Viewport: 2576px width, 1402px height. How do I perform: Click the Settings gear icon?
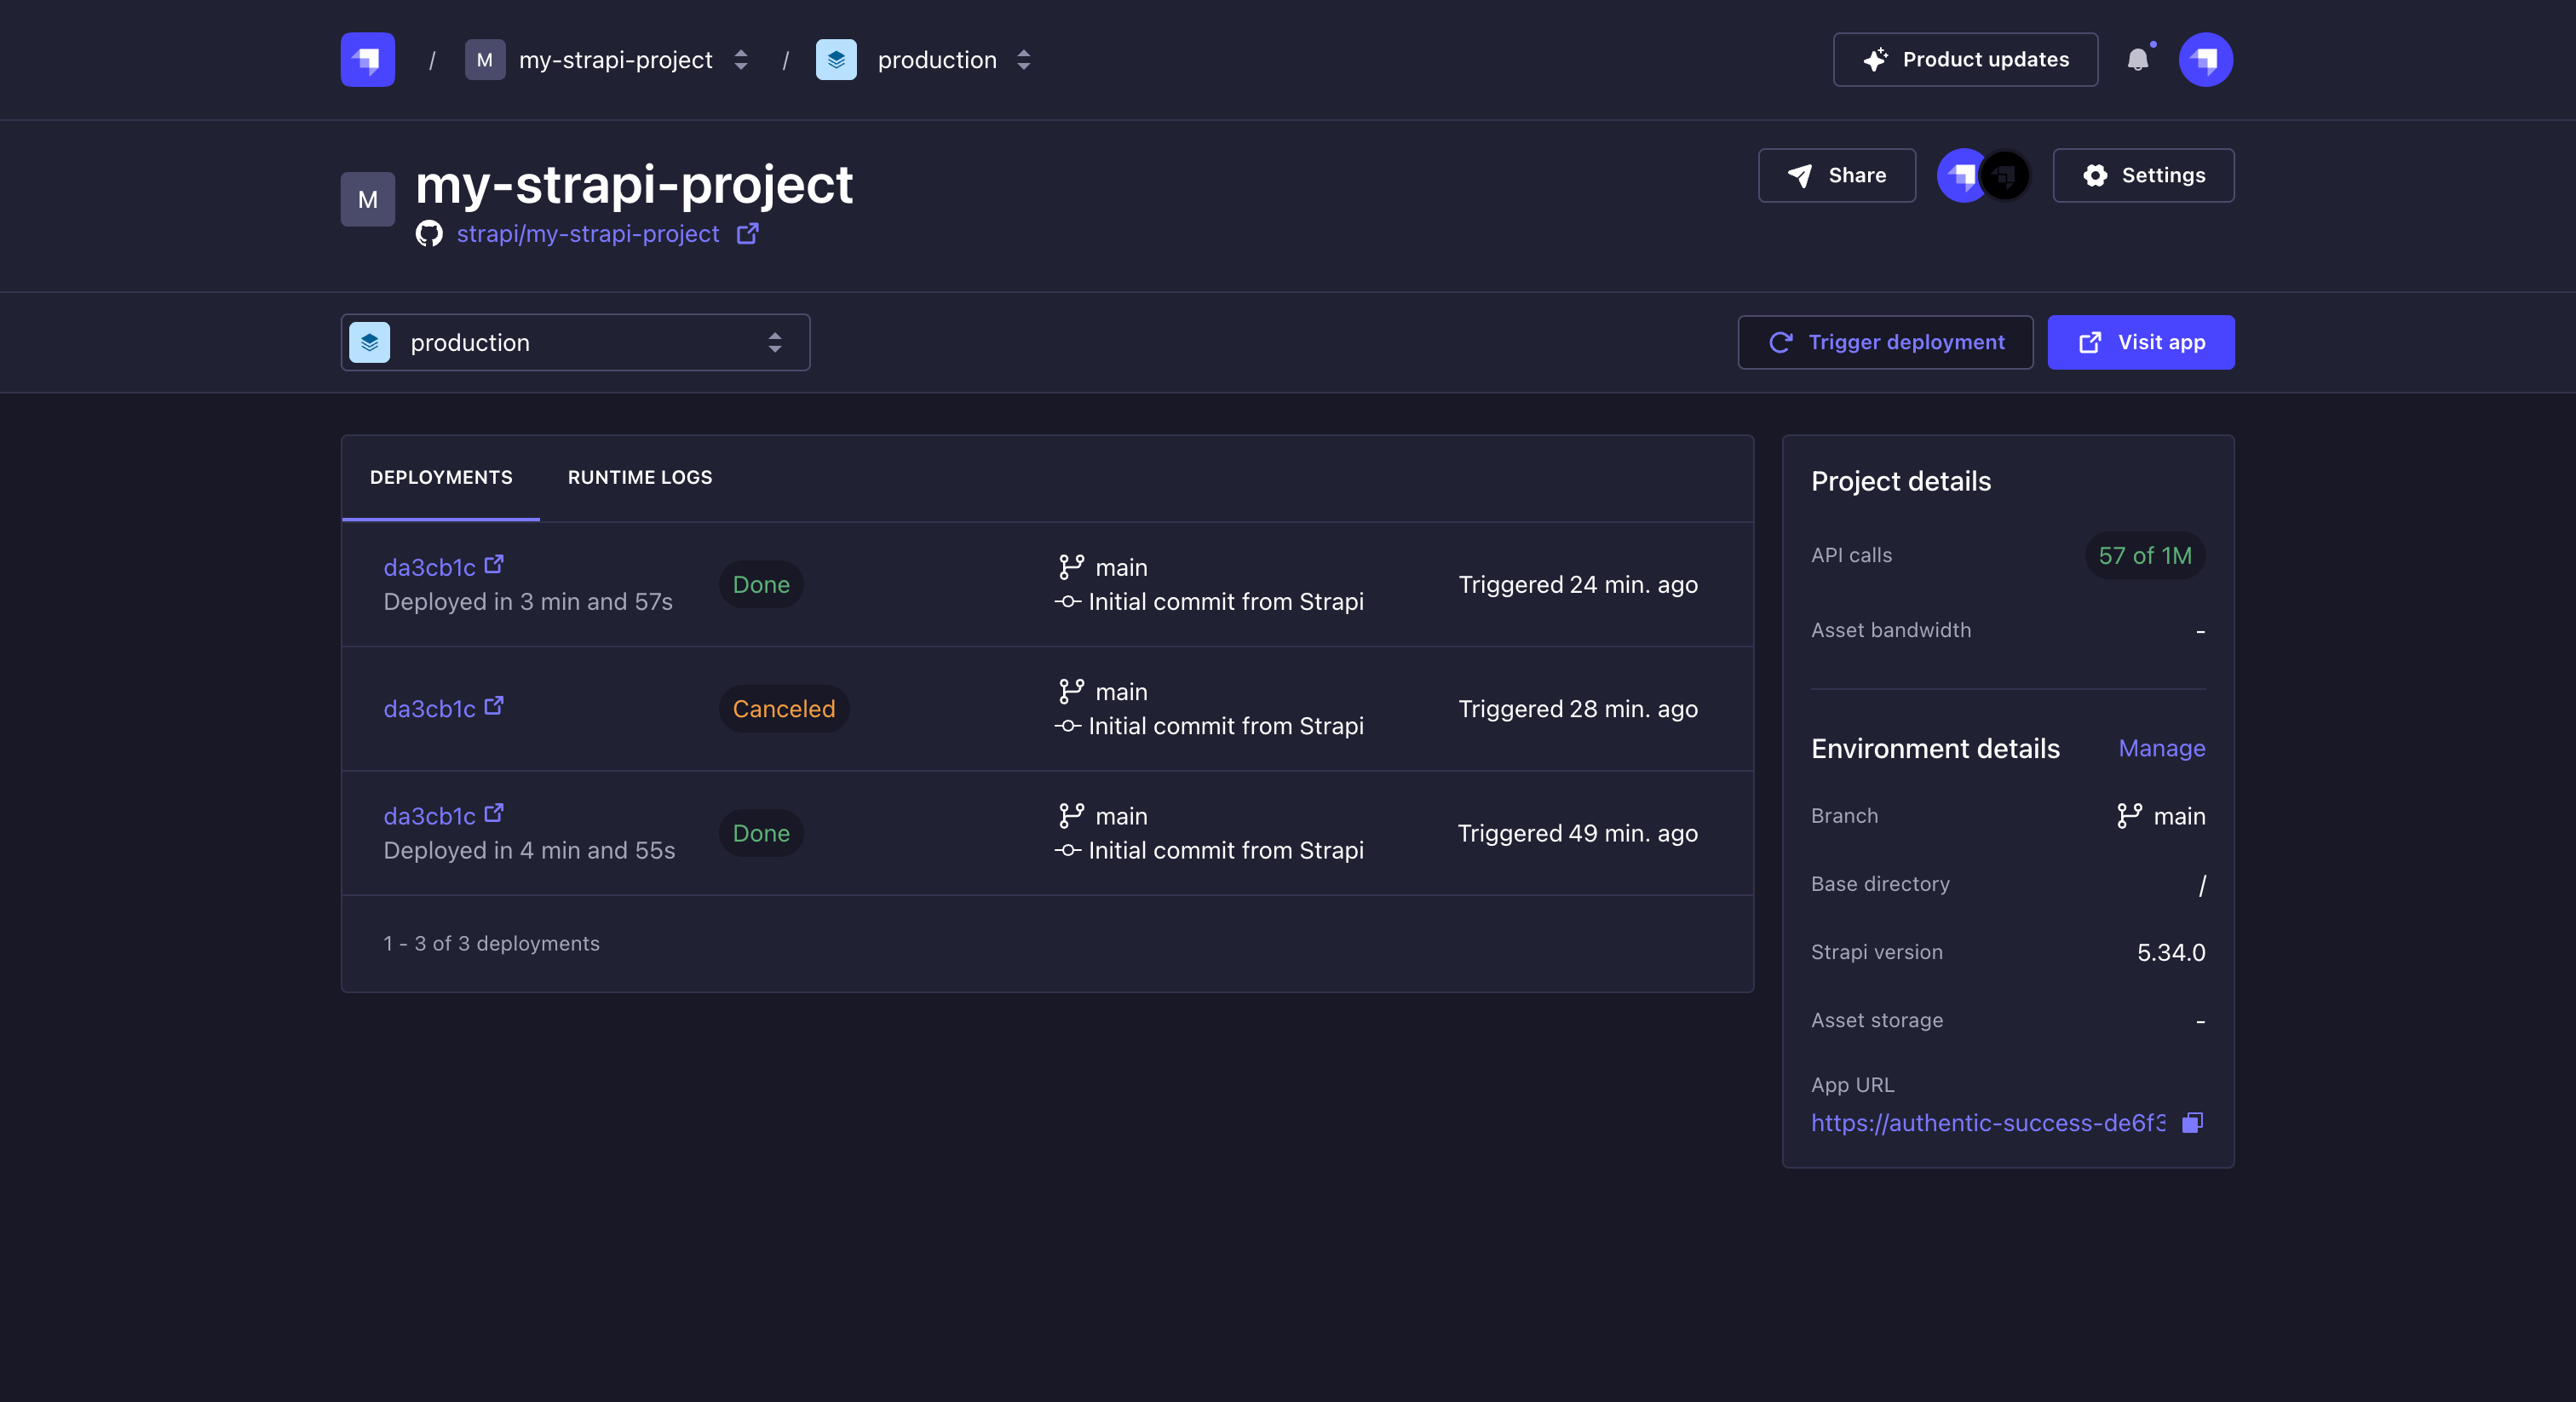pos(2095,175)
